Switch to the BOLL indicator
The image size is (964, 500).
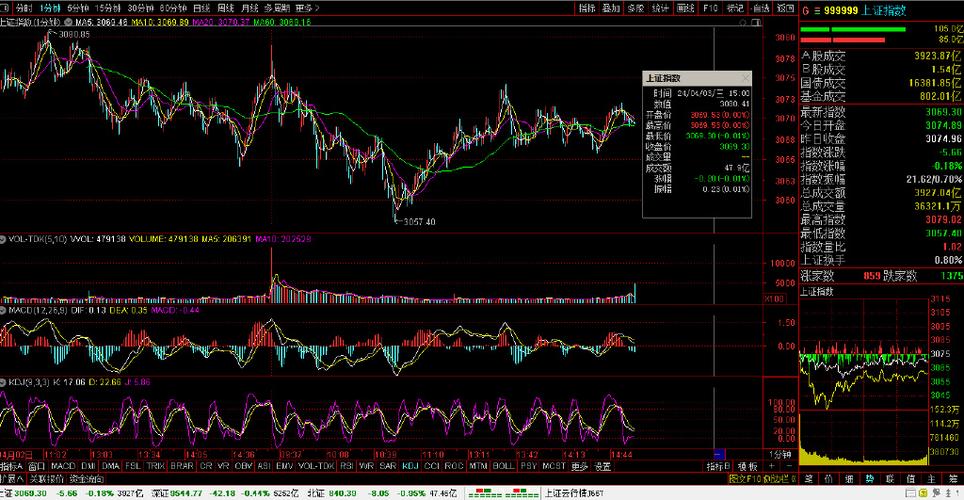coord(504,467)
